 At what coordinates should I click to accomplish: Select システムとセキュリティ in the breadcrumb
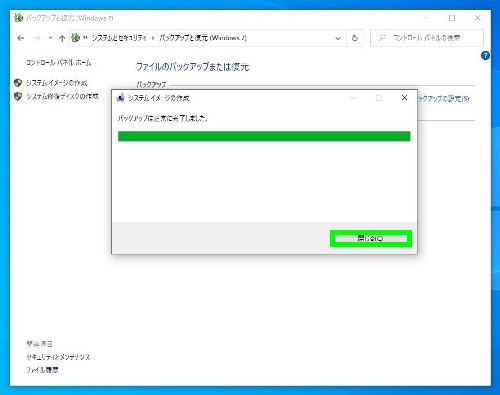click(119, 38)
